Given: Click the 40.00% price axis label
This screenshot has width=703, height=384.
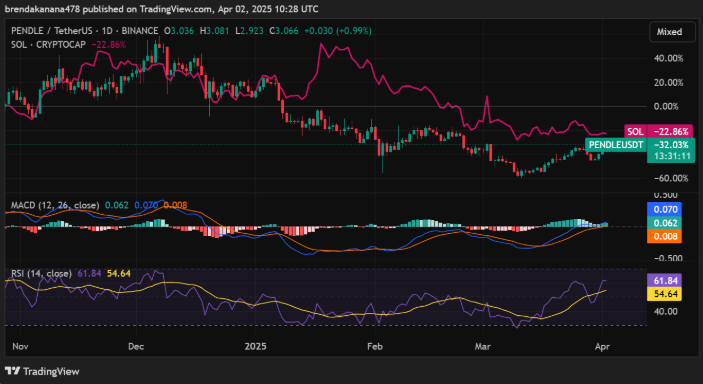Looking at the screenshot, I should point(668,58).
